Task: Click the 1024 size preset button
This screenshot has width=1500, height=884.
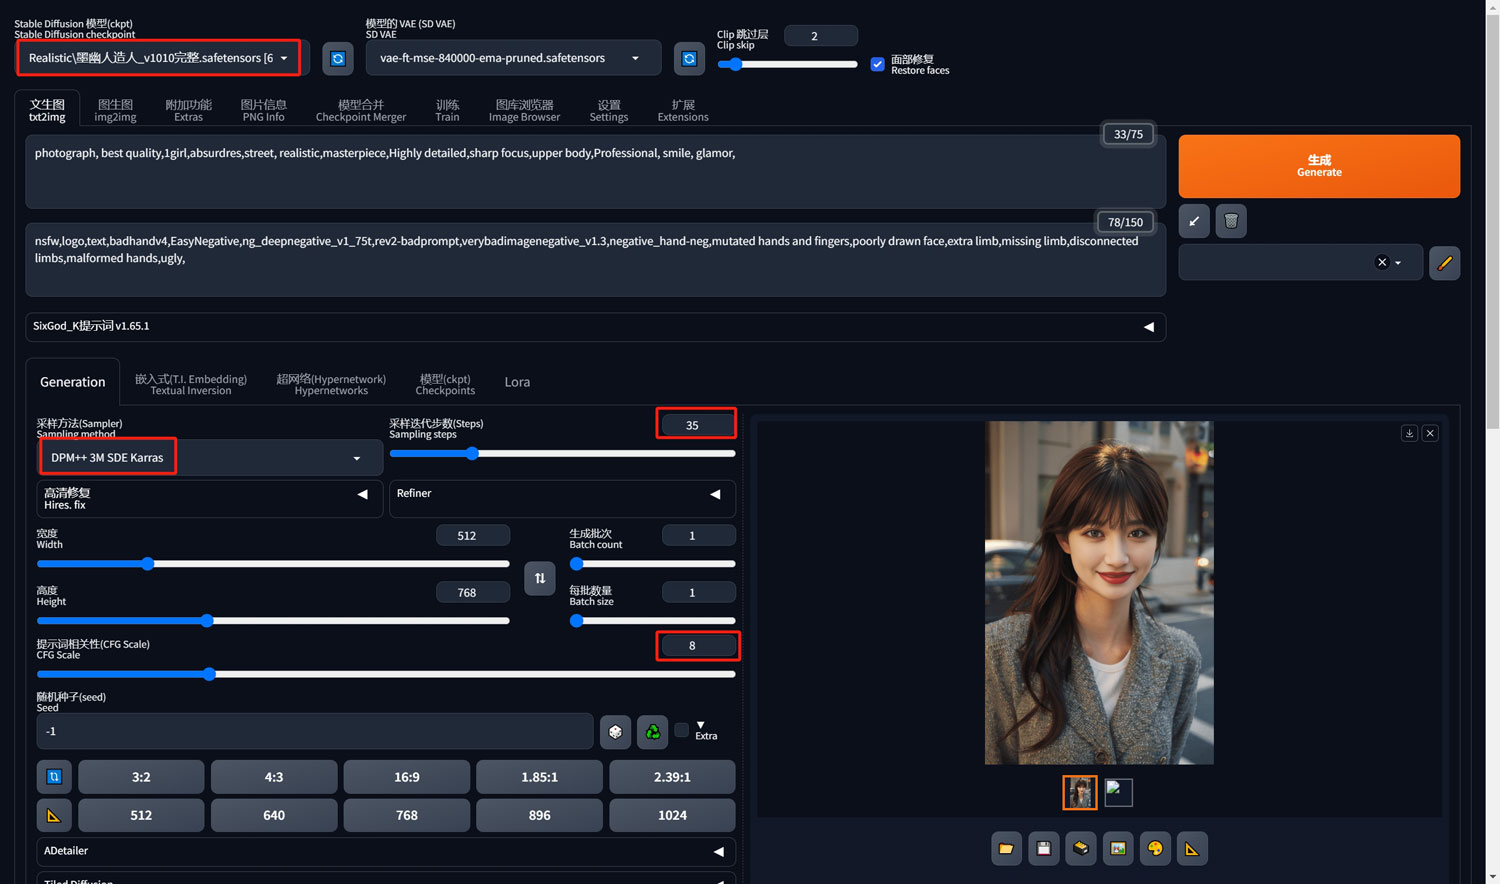Action: [672, 816]
